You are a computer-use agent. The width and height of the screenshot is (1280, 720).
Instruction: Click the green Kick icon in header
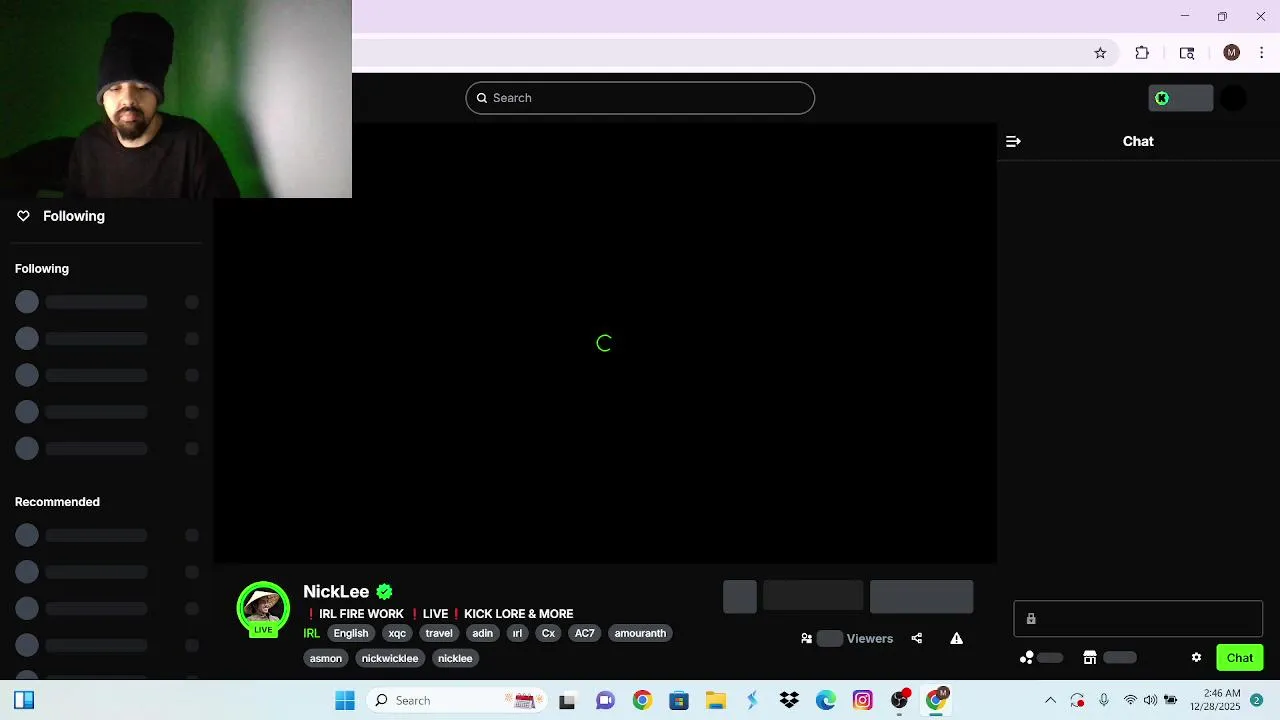click(1162, 98)
